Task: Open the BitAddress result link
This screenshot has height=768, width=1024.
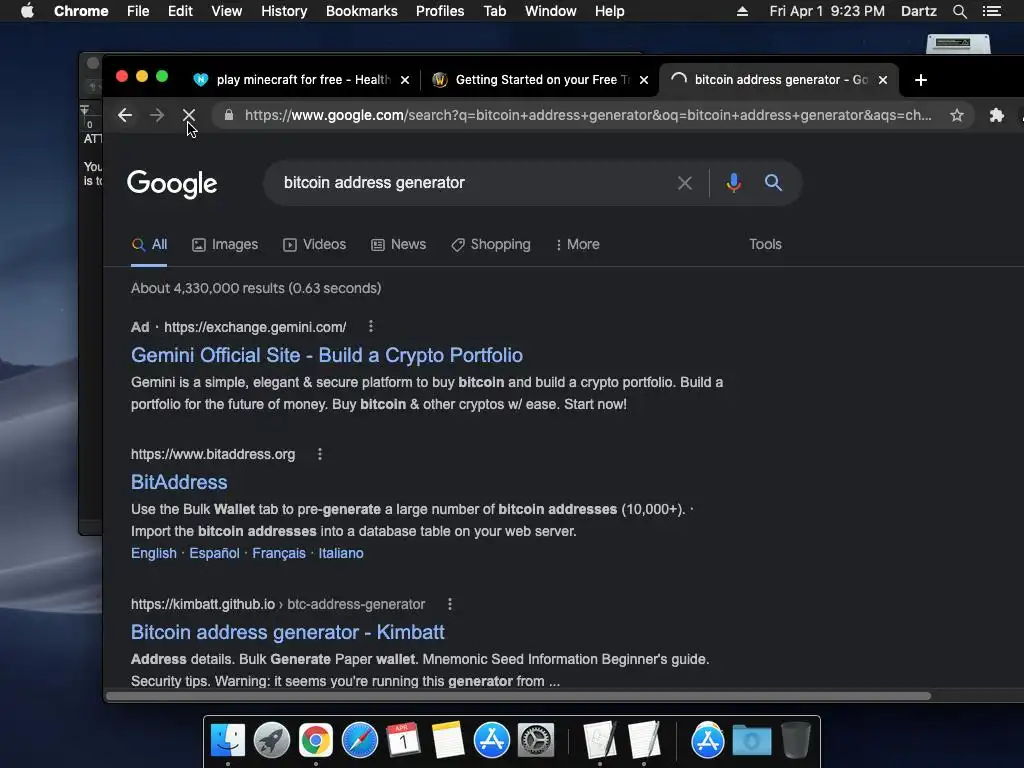Action: (179, 482)
